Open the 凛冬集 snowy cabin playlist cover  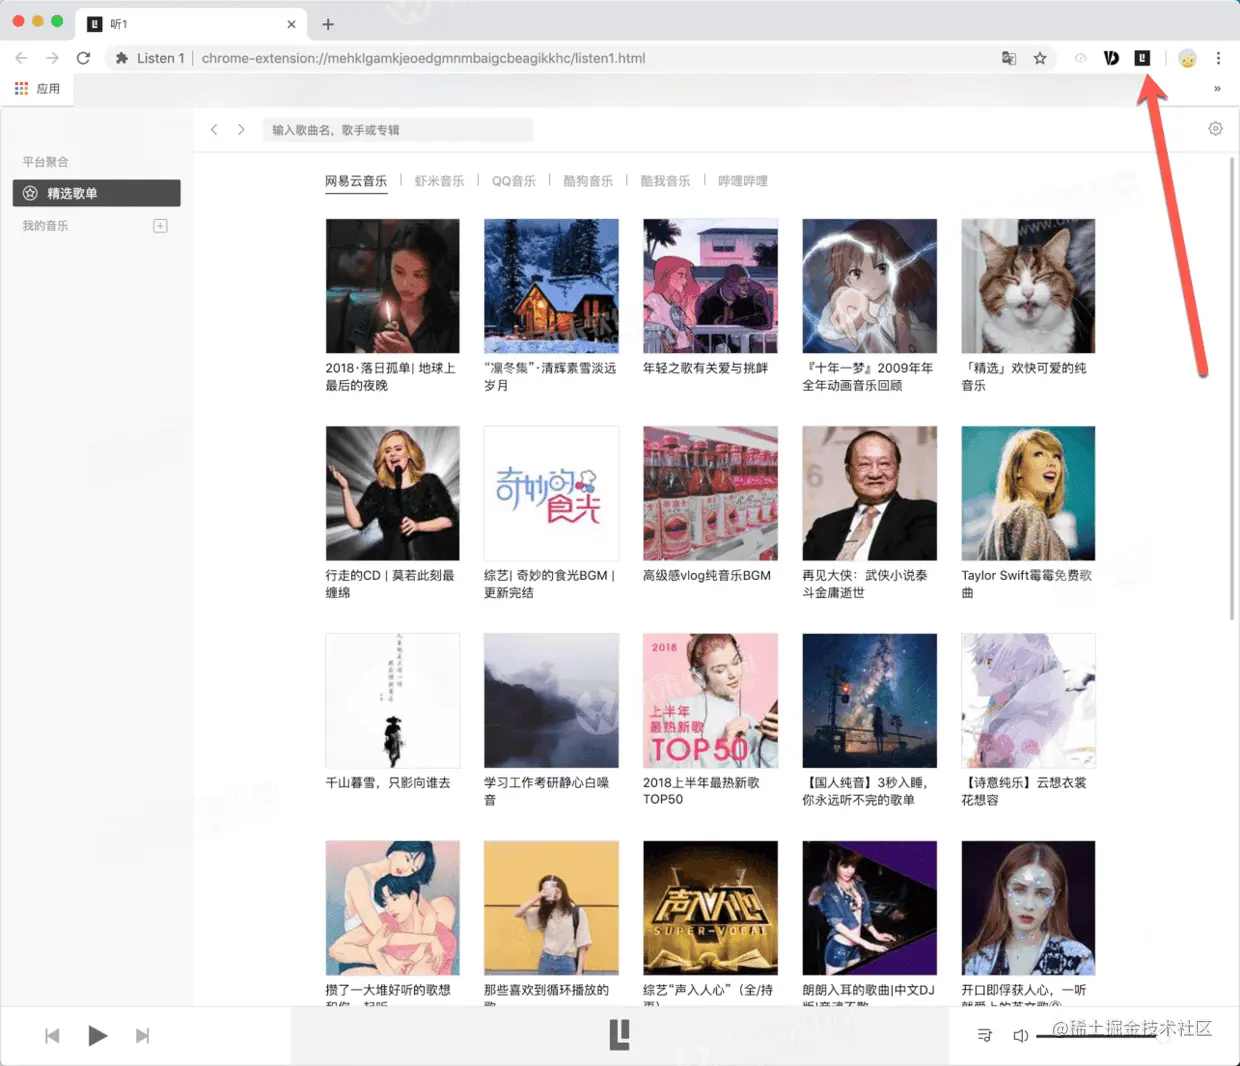click(x=551, y=286)
